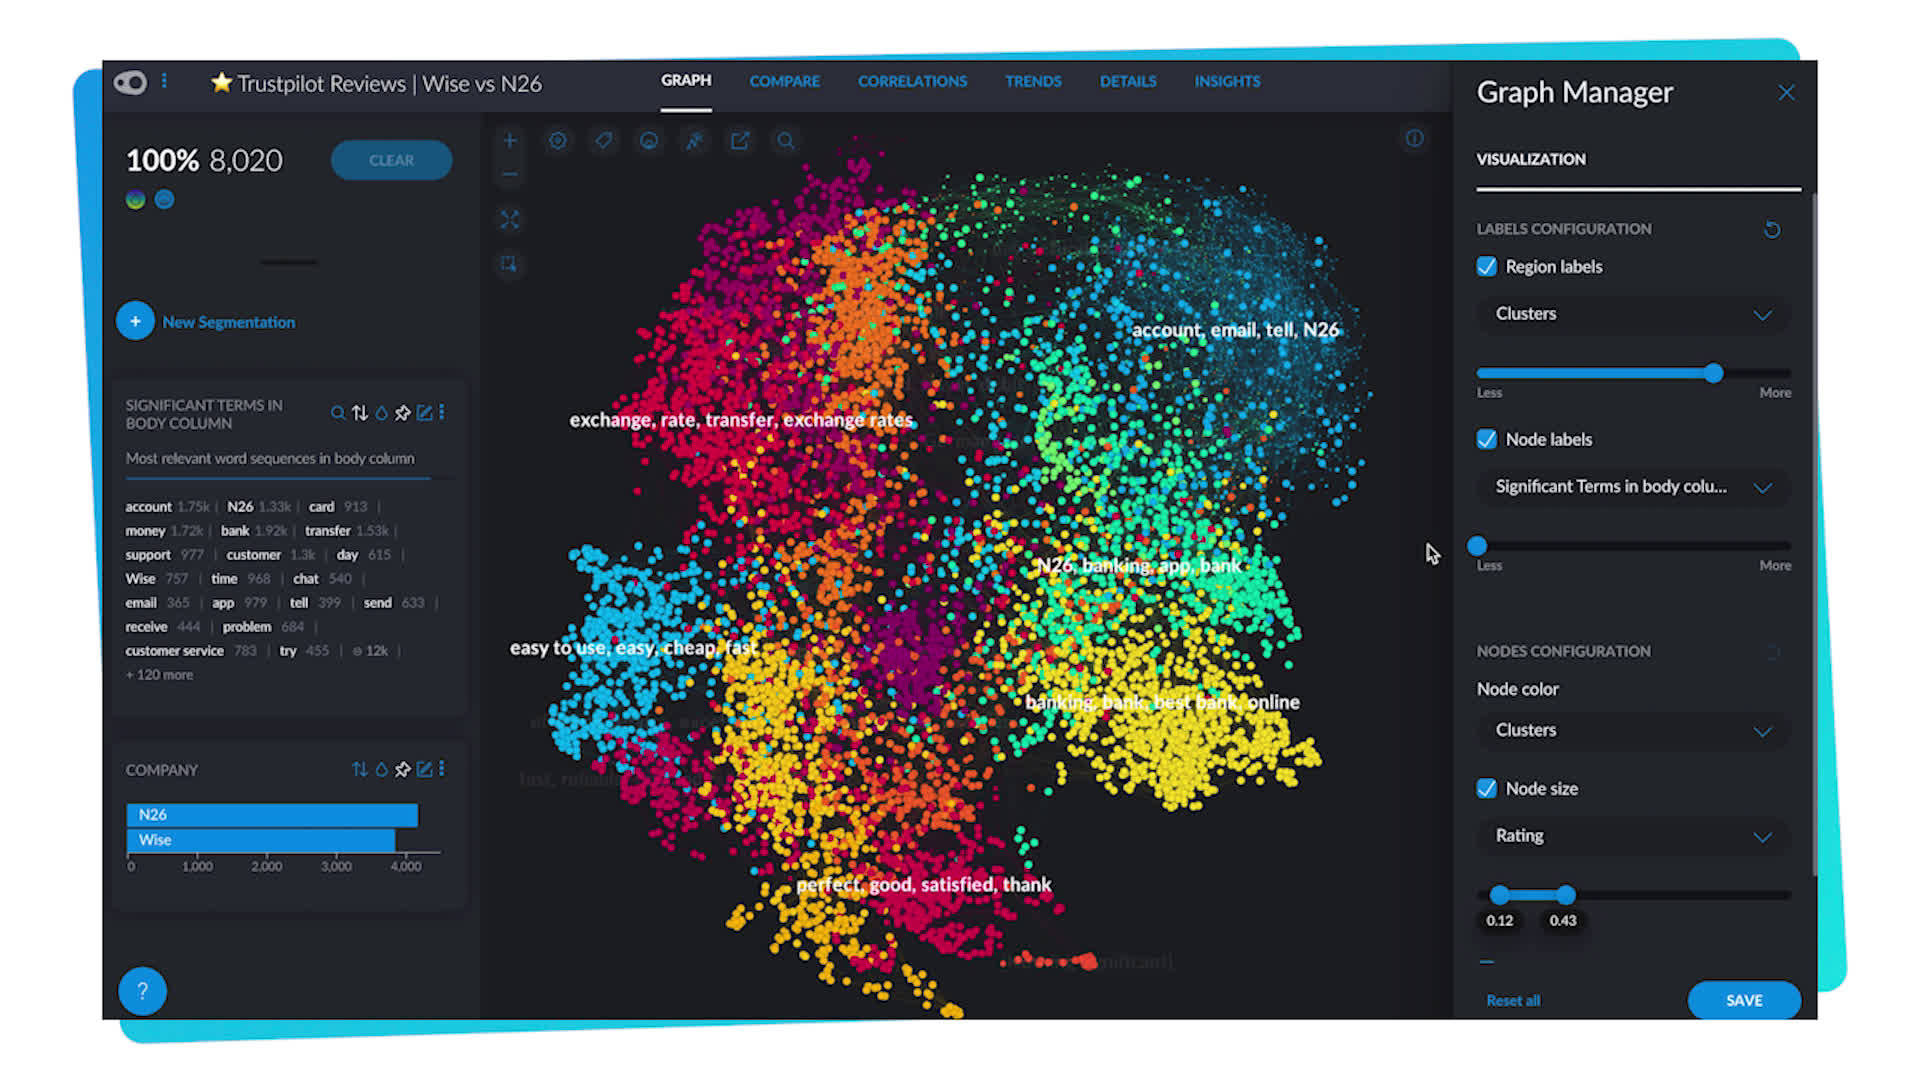Open the DETAILS tab

1128,82
